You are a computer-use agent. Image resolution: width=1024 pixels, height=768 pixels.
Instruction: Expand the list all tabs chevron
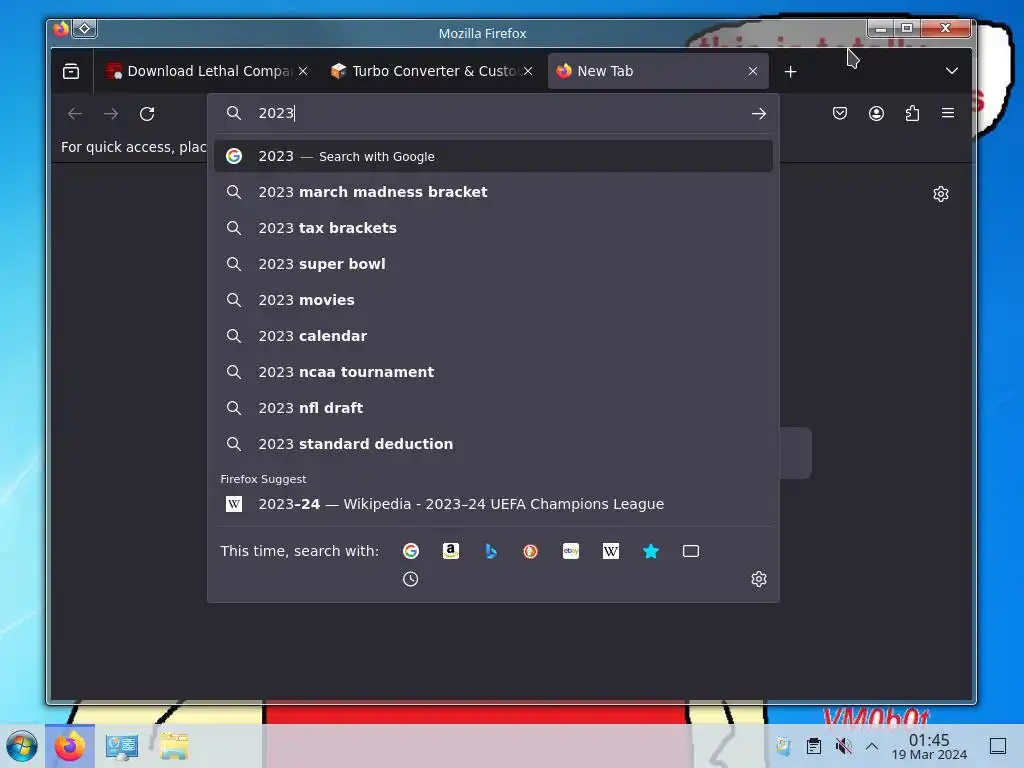point(952,71)
